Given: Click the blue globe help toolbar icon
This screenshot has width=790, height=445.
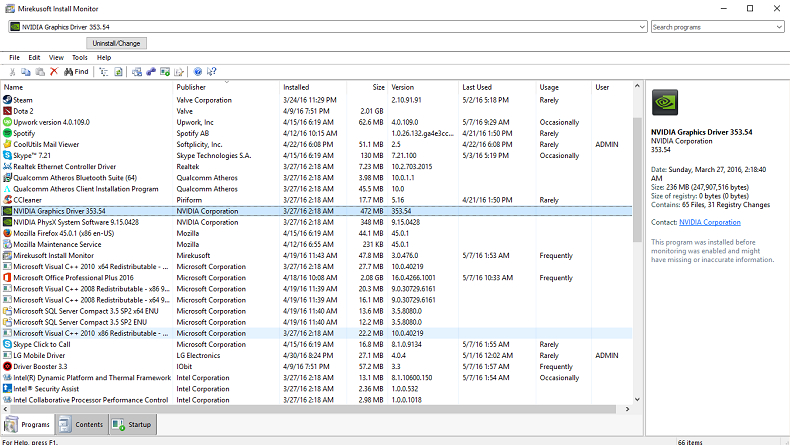Looking at the screenshot, I should point(198,72).
